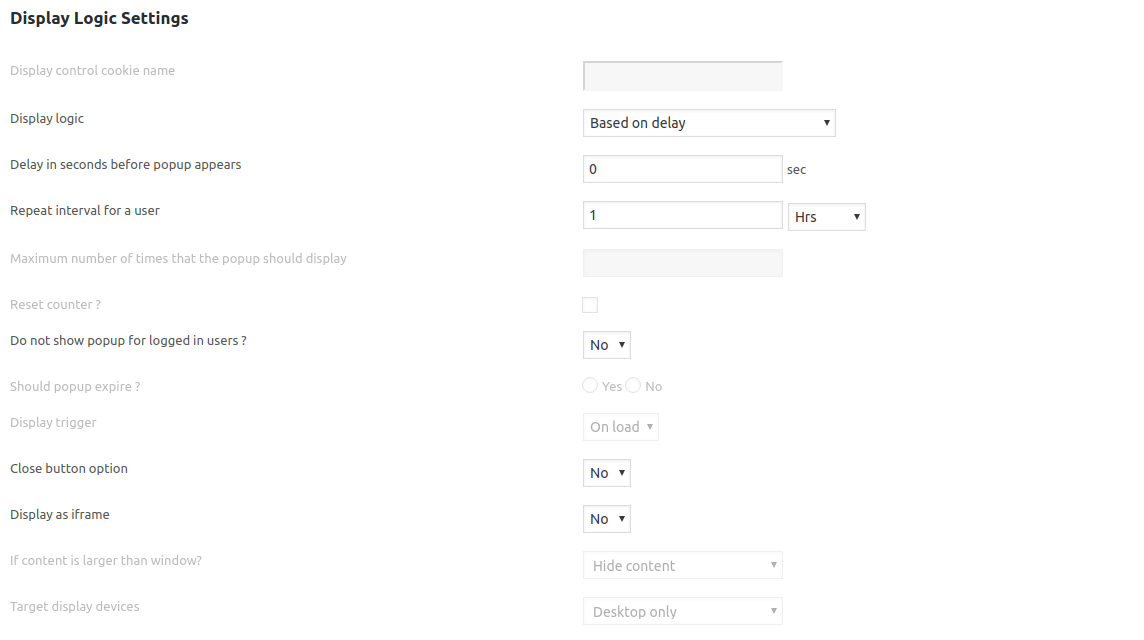Click the maximum popup display count field

point(682,262)
